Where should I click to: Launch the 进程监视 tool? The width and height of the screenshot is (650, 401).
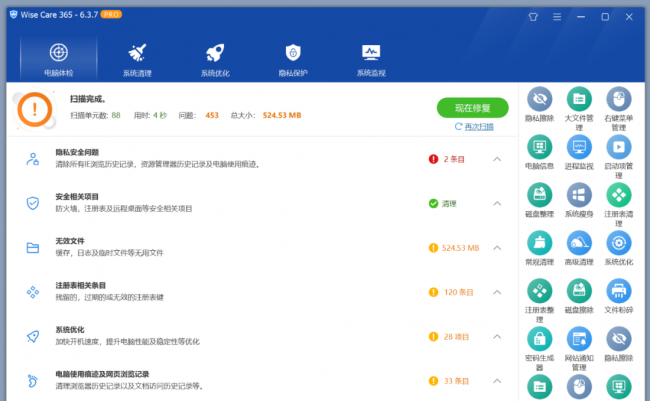579,153
